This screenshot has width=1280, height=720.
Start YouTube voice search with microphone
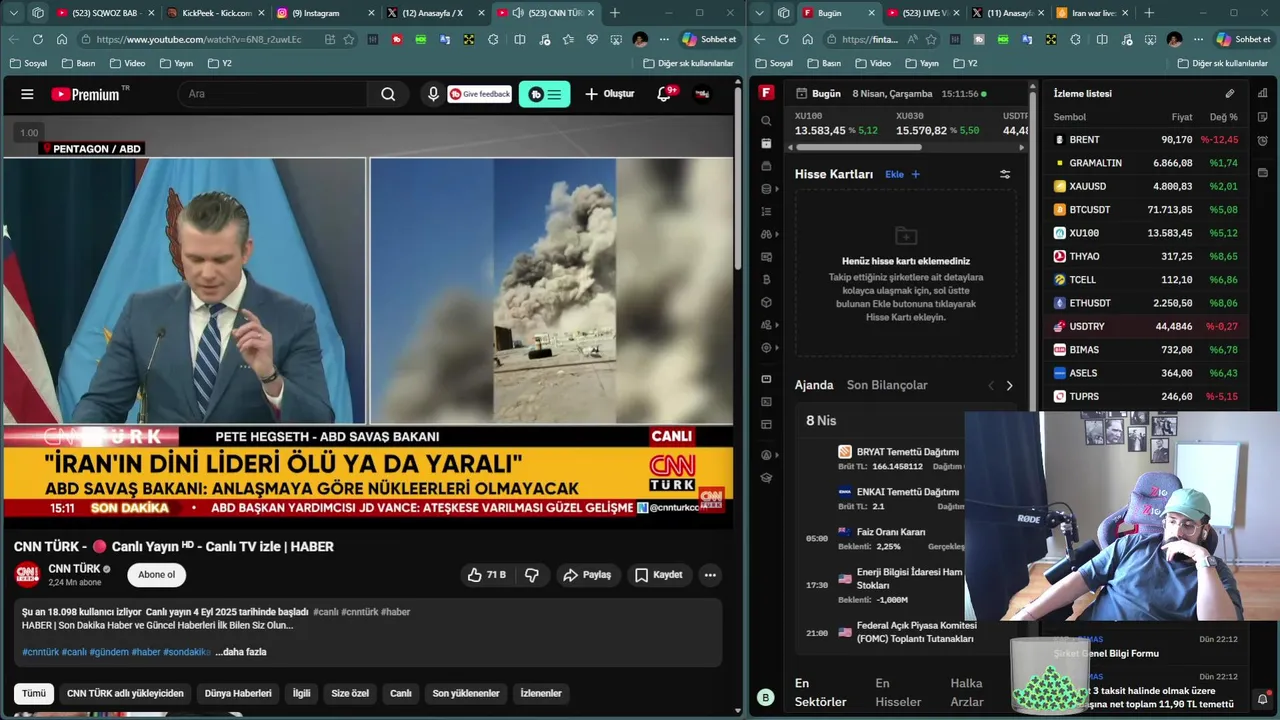point(433,94)
